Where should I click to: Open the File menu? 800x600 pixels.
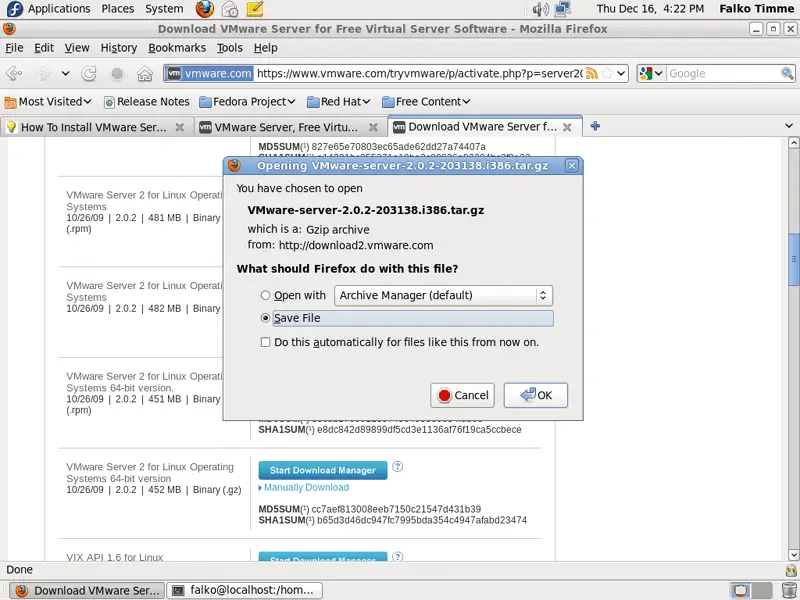point(14,48)
